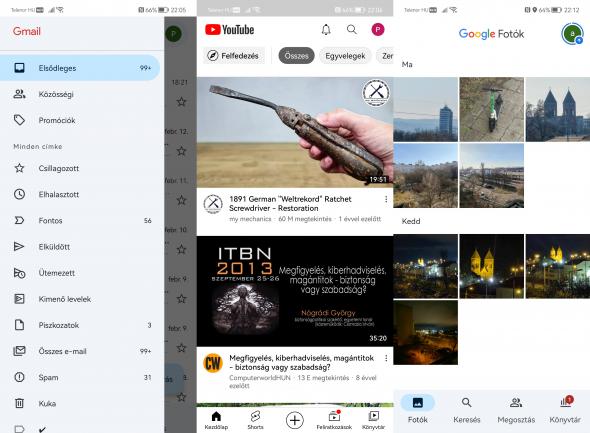
Task: Open options for Megfigyelés kiberhadviselés video
Action: [386, 358]
